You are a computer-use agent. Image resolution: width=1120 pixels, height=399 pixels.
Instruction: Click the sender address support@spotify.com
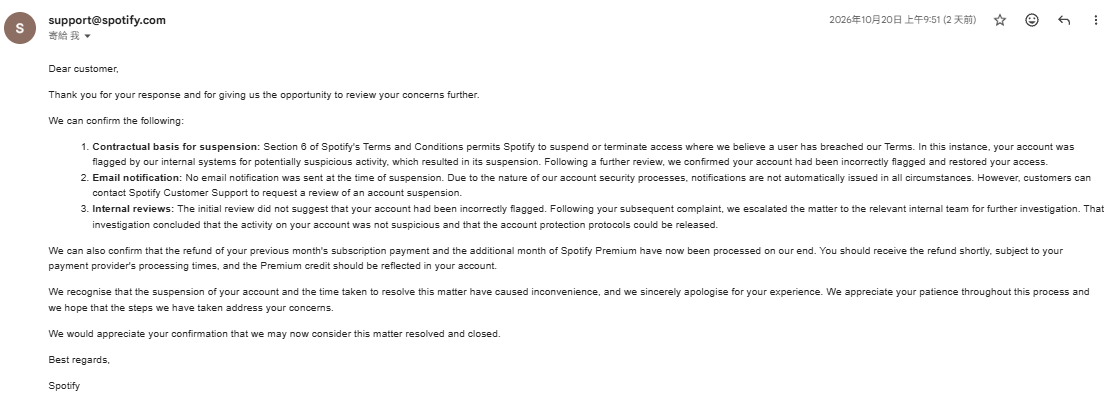(x=107, y=20)
